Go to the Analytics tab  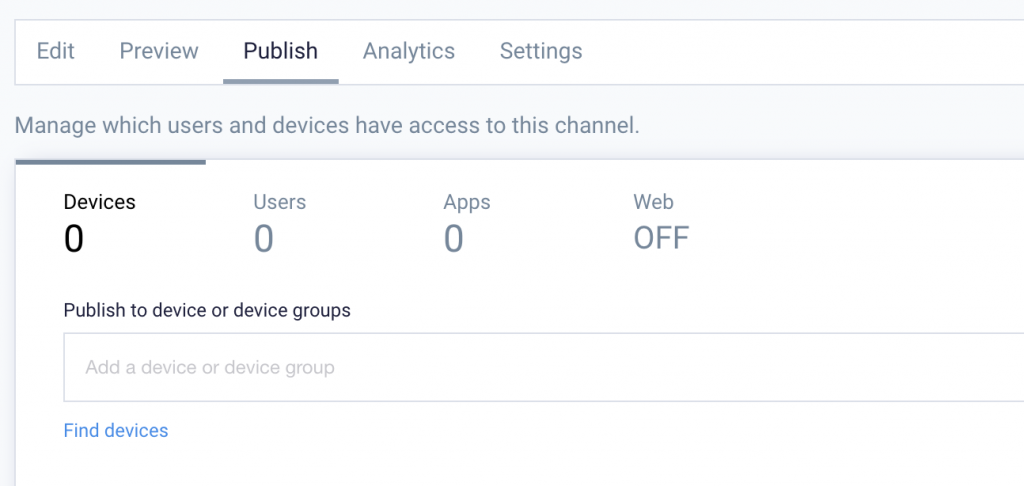tap(409, 51)
